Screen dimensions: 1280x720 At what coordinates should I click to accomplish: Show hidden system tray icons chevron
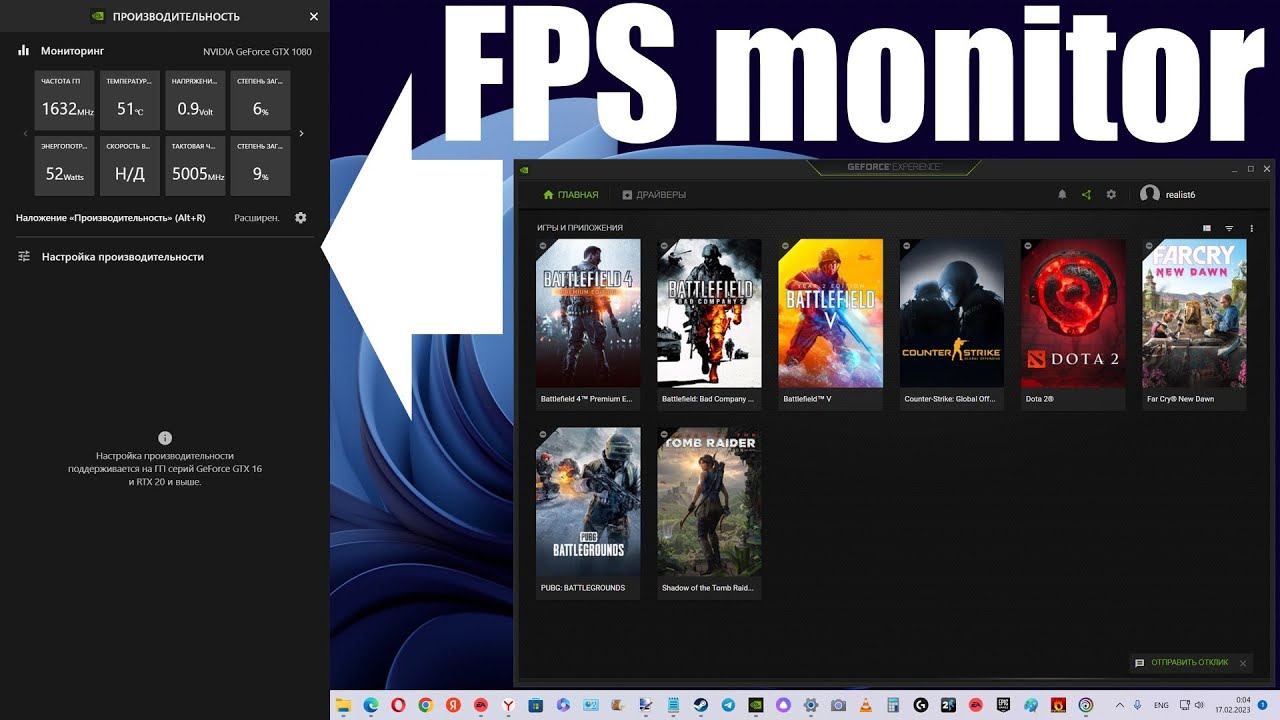click(x=1119, y=705)
